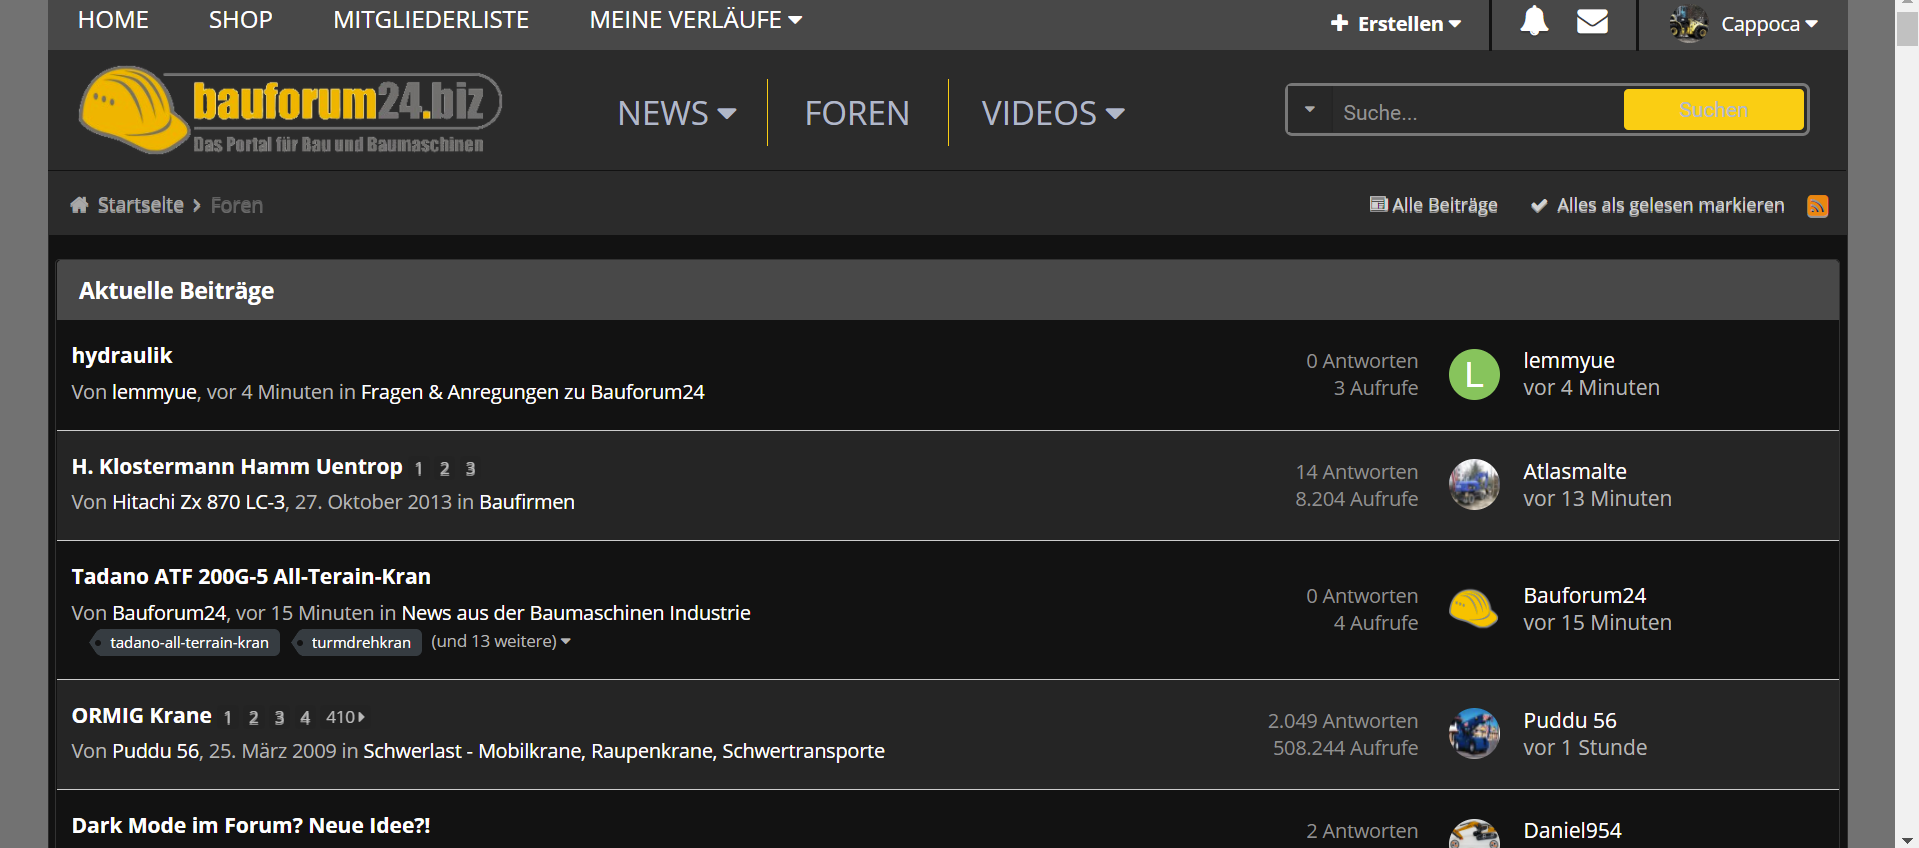Click Puddu 56's avatar picture
The height and width of the screenshot is (848, 1919).
[x=1474, y=734]
